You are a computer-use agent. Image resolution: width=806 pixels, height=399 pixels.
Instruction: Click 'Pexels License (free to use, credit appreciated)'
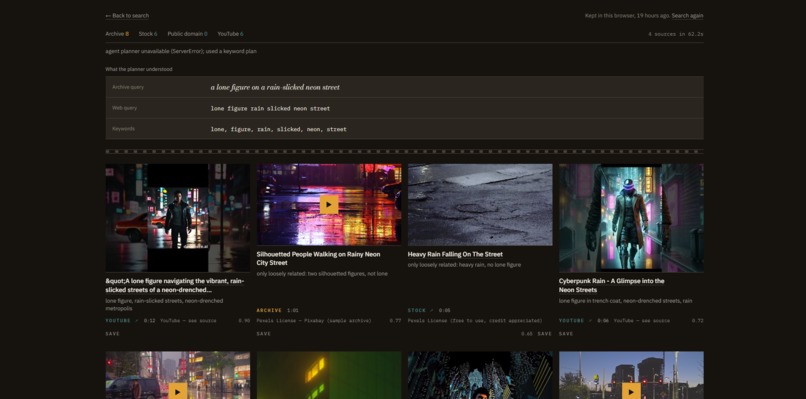pyautogui.click(x=475, y=320)
